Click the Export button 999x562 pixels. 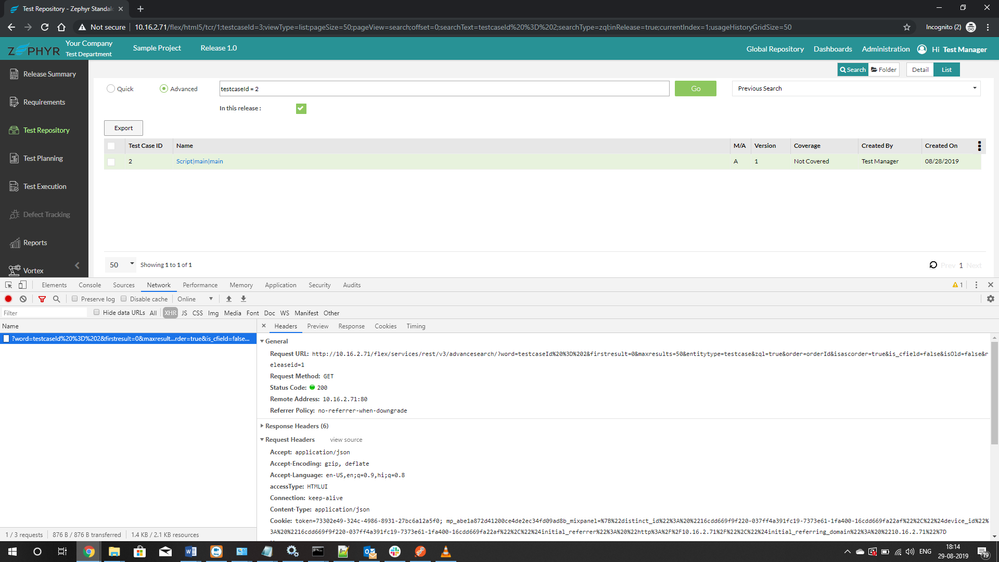click(x=123, y=128)
